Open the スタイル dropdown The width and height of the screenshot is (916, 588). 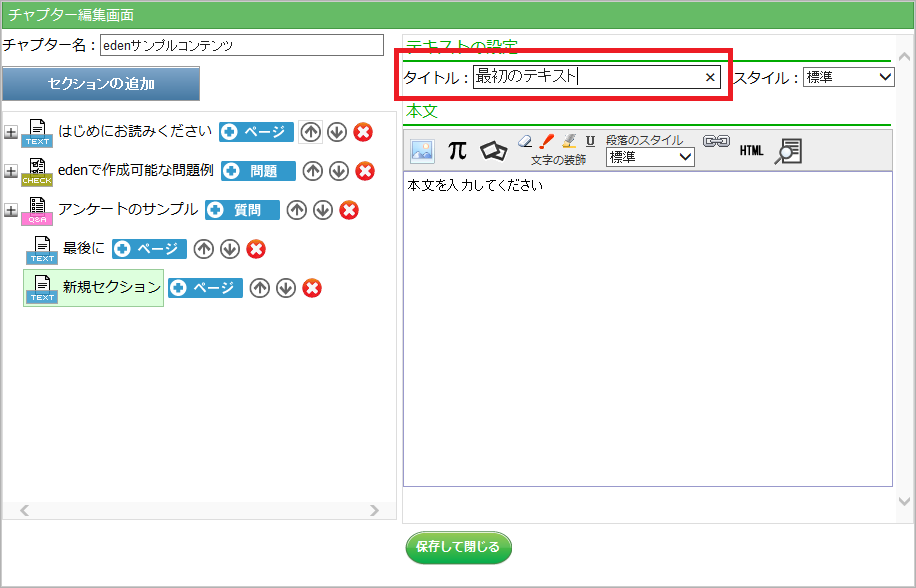[849, 77]
